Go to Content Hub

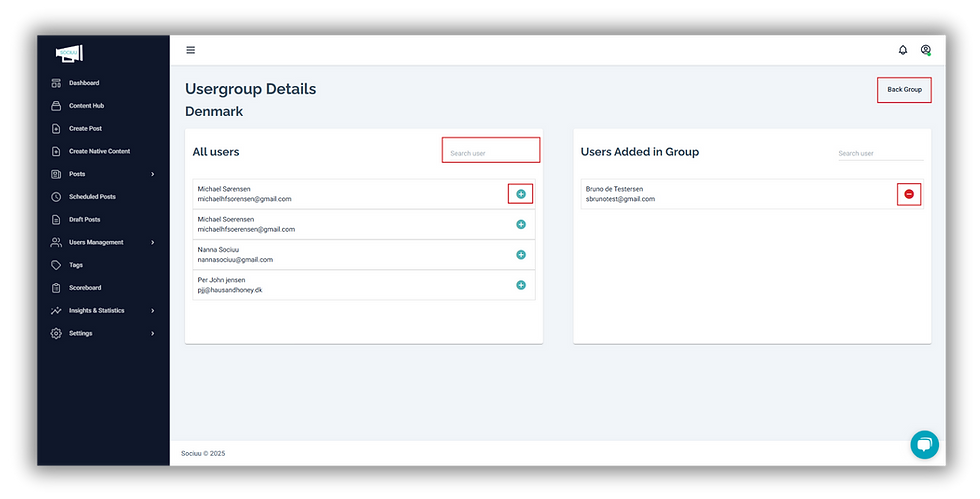tap(86, 106)
